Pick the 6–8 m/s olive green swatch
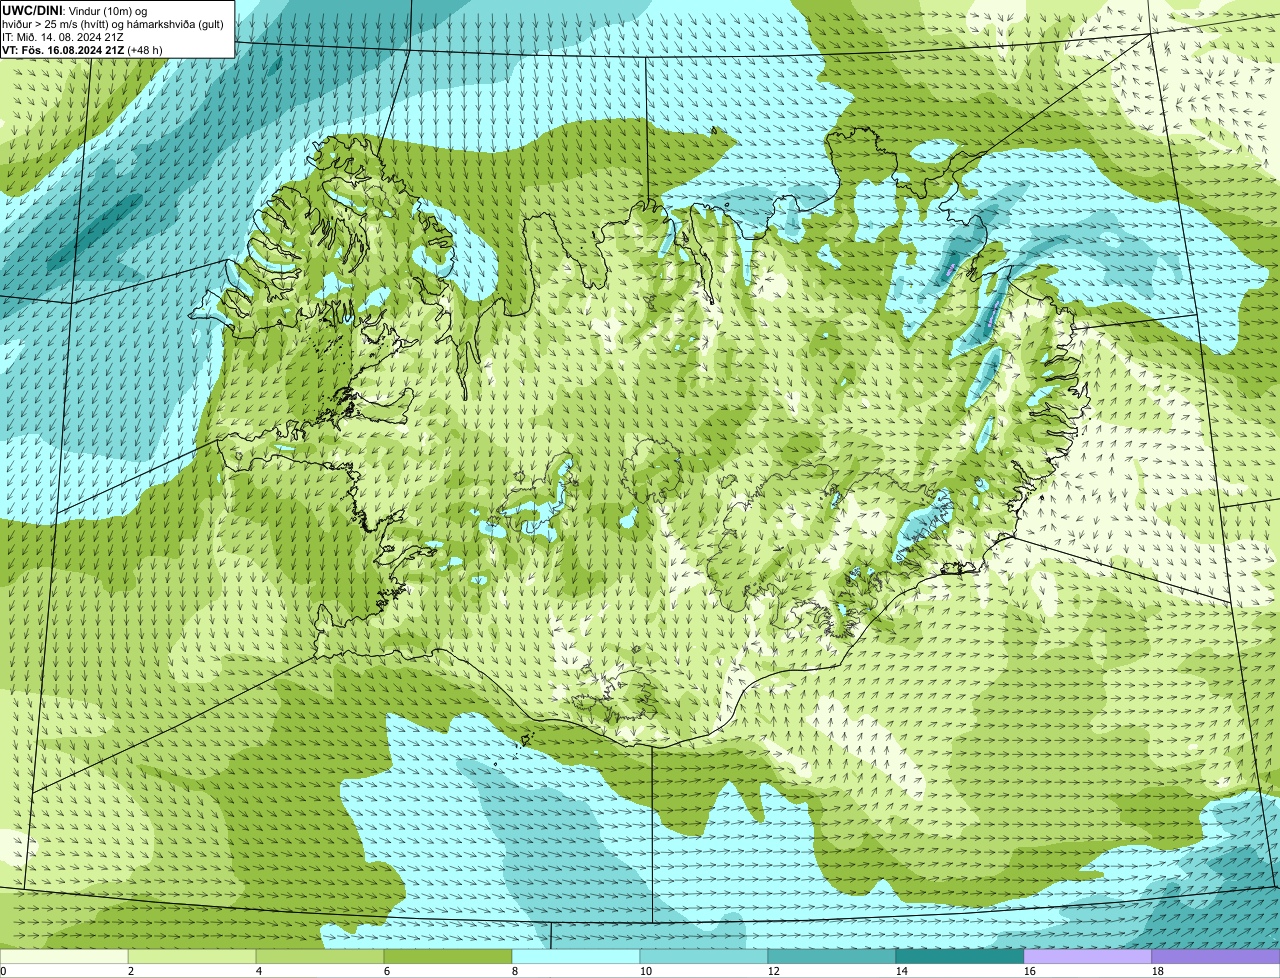 (x=448, y=956)
